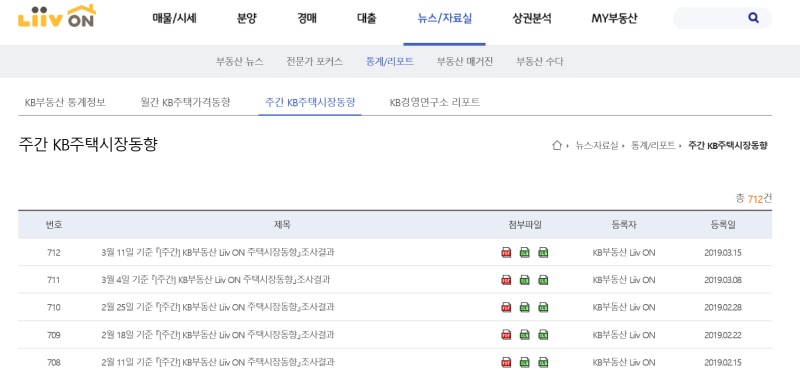Click the date 2019.03.15
This screenshot has width=800, height=372.
pyautogui.click(x=723, y=253)
